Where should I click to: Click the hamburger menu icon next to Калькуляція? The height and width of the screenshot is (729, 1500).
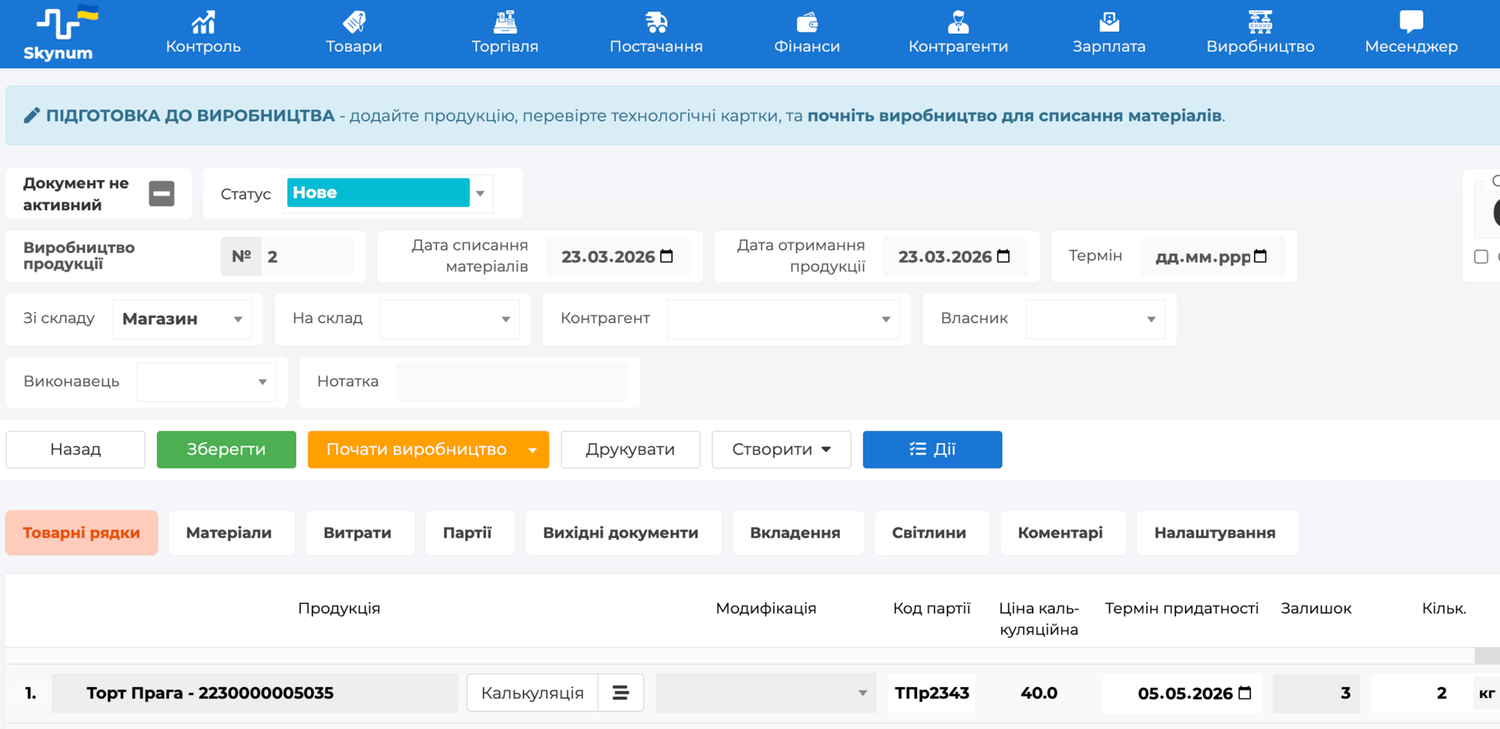[x=621, y=693]
